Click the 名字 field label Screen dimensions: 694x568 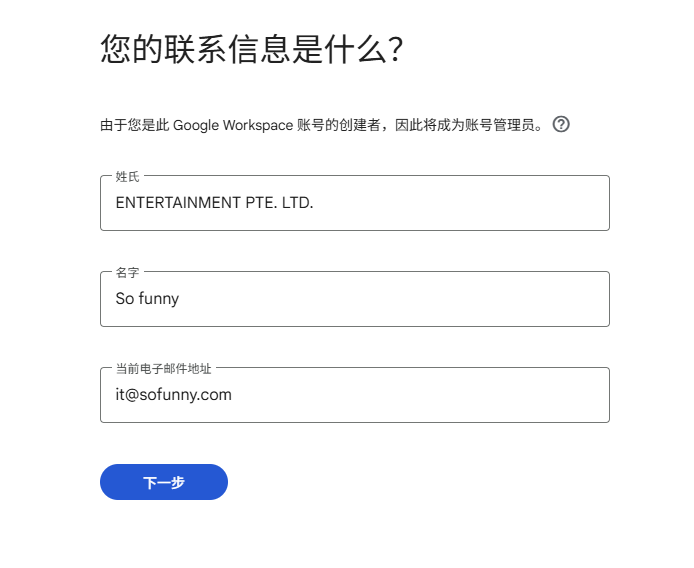[127, 272]
